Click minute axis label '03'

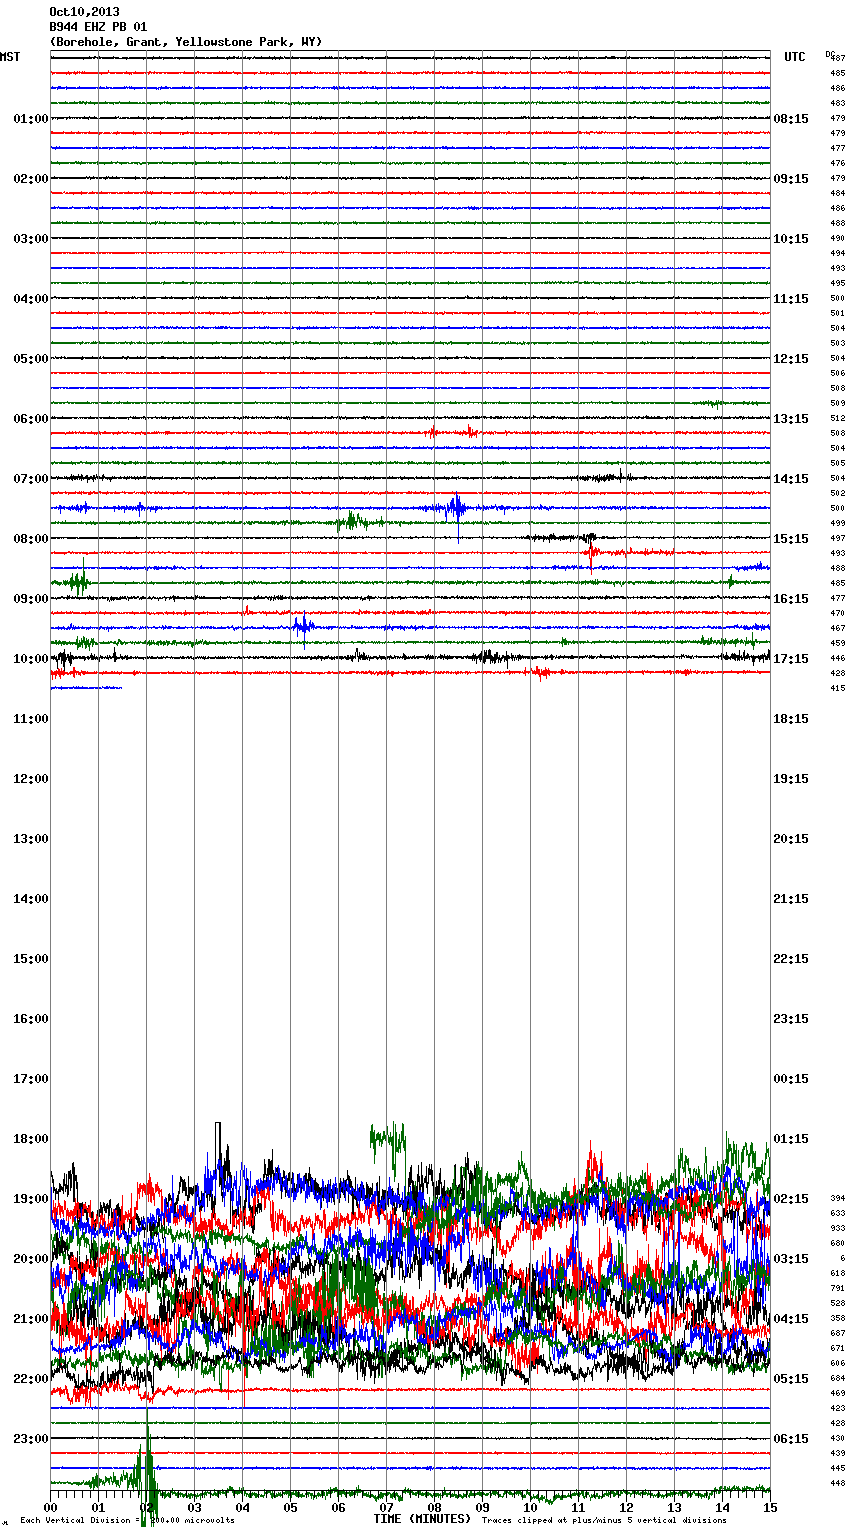coord(194,1508)
